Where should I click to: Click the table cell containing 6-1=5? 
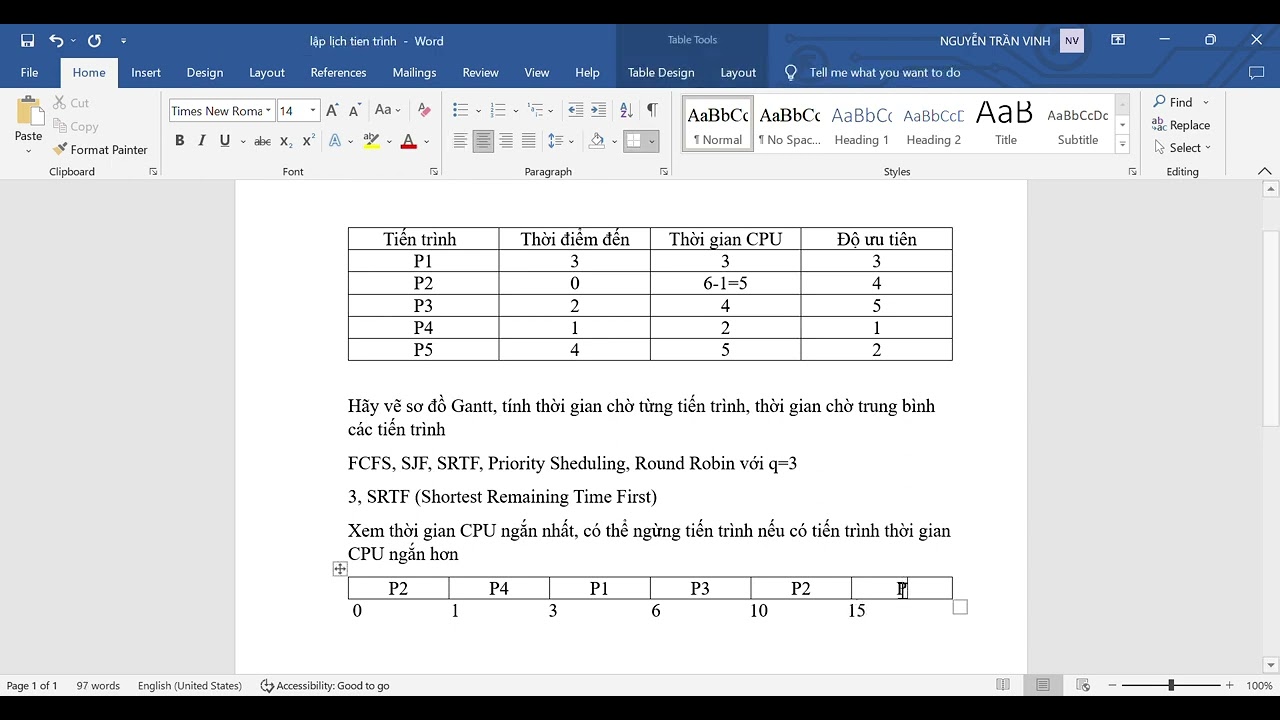coord(725,283)
